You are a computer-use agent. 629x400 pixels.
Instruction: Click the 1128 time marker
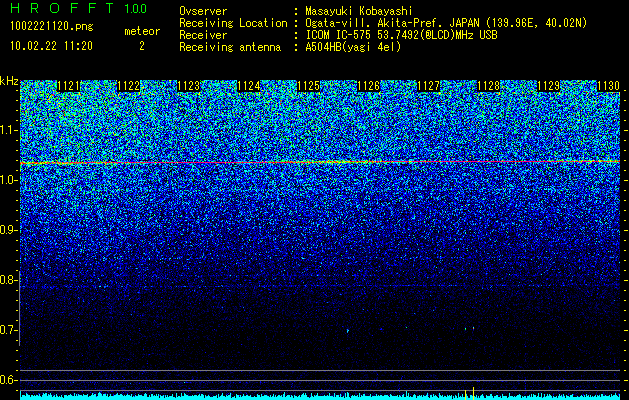pos(489,86)
